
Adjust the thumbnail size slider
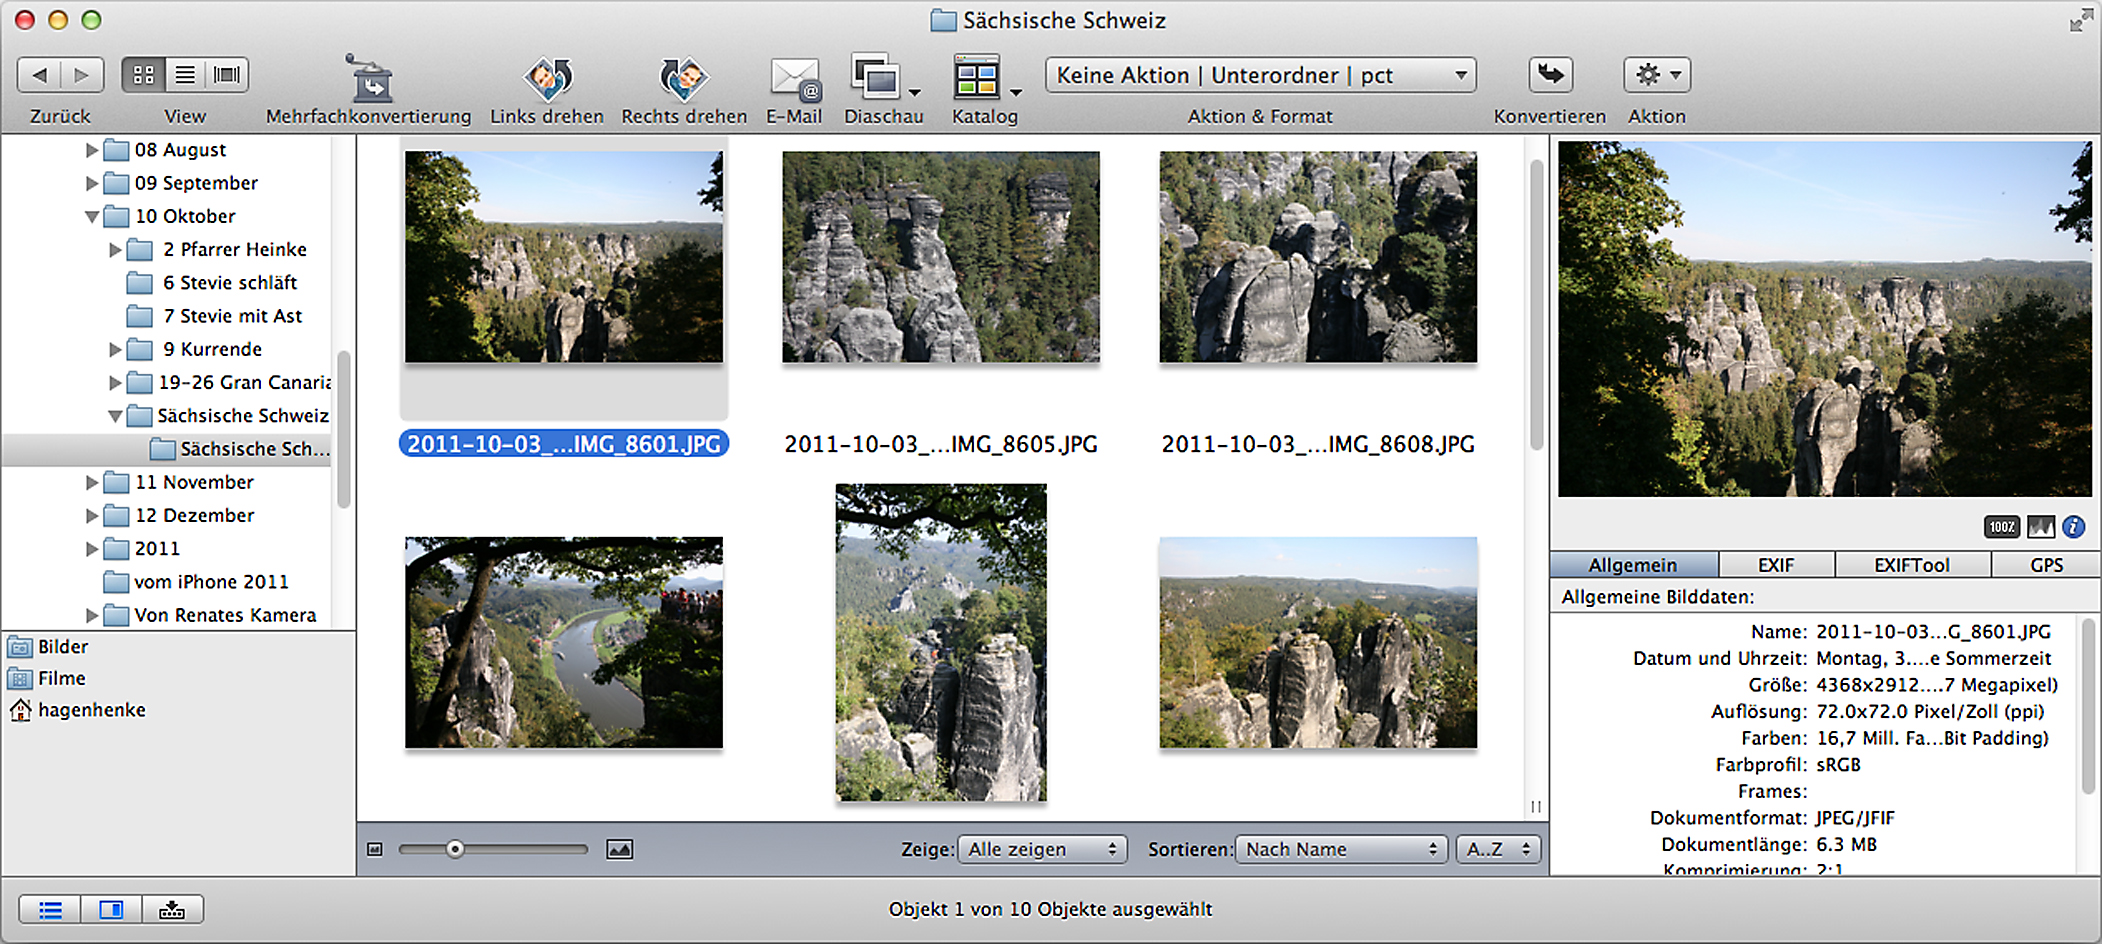coord(455,849)
